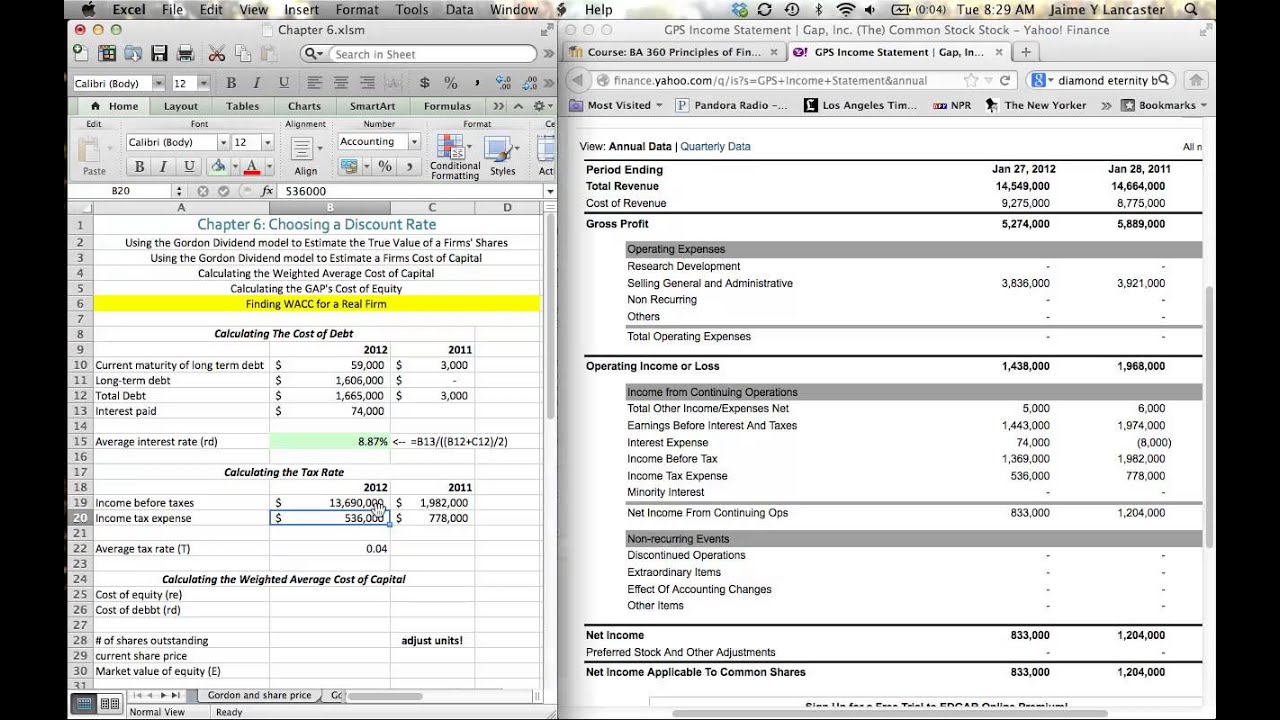Switch to Normal View icon at bottom
The height and width of the screenshot is (720, 1280).
pos(85,704)
